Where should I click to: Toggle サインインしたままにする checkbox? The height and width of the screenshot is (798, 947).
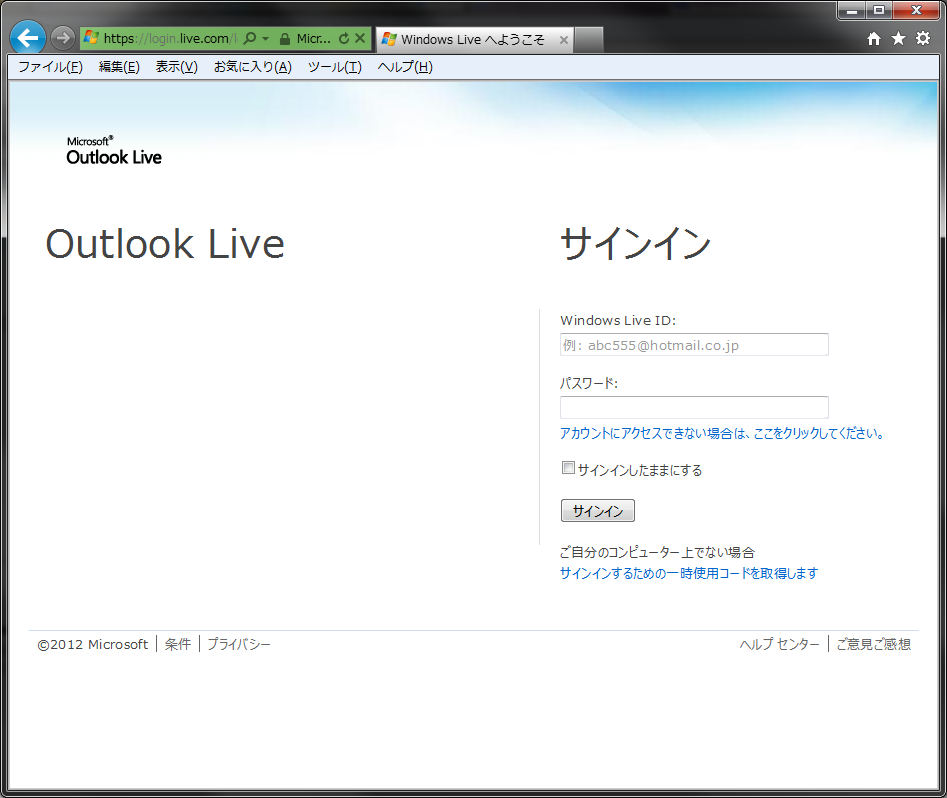pyautogui.click(x=568, y=468)
